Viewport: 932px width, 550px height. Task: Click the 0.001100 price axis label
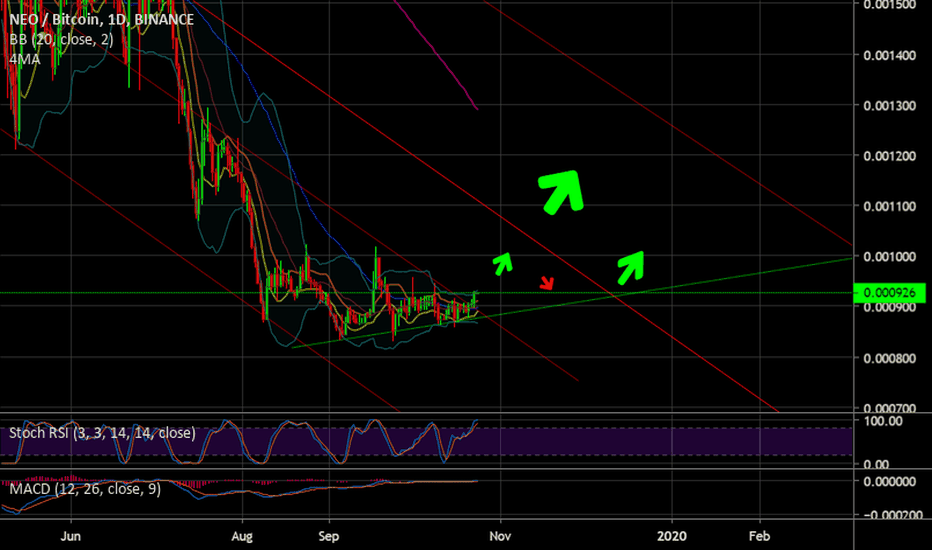(890, 207)
